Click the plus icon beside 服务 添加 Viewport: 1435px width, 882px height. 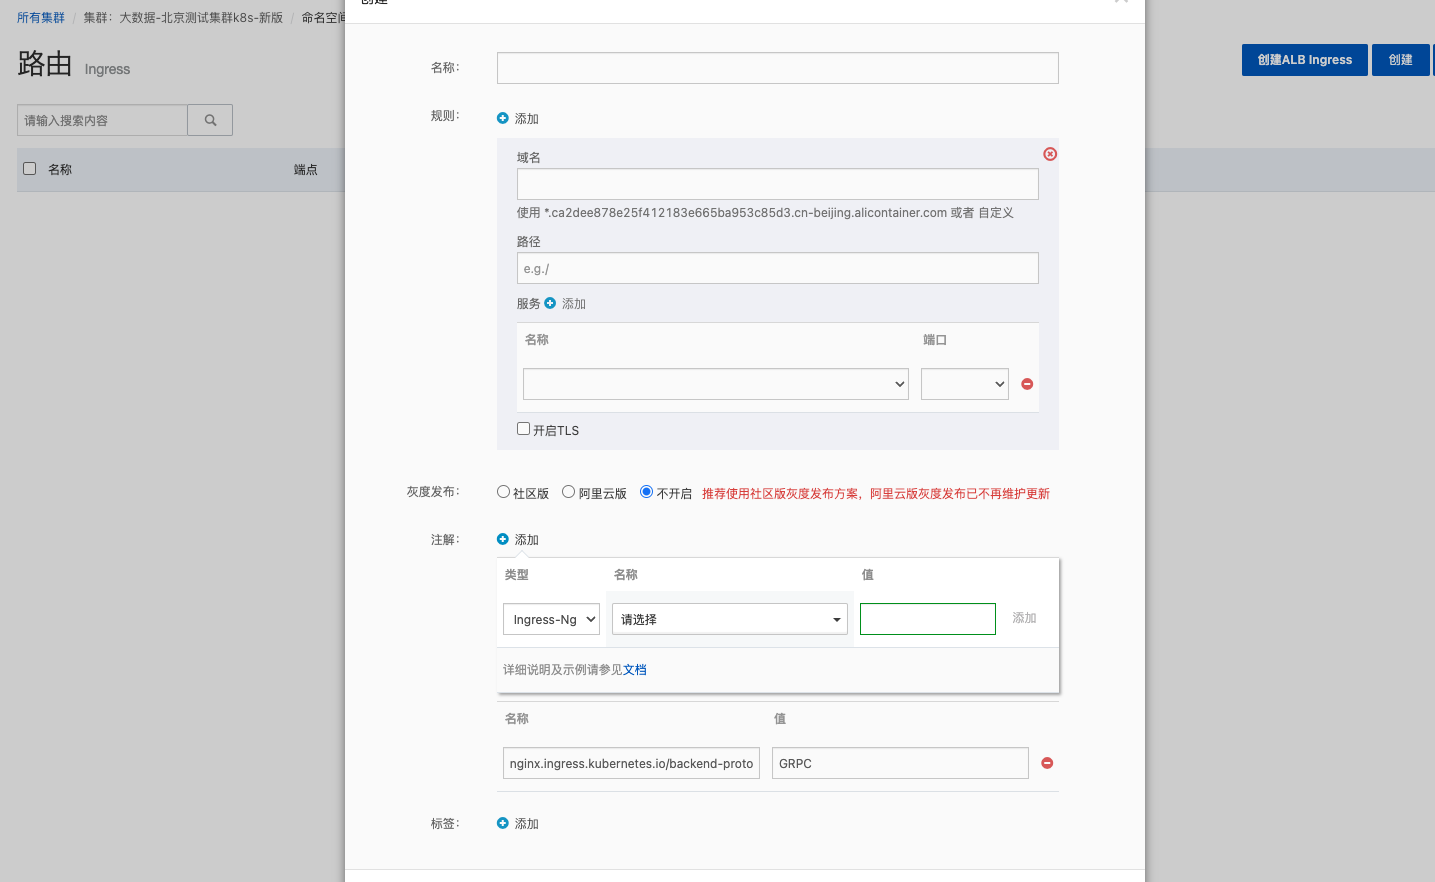pyautogui.click(x=550, y=303)
